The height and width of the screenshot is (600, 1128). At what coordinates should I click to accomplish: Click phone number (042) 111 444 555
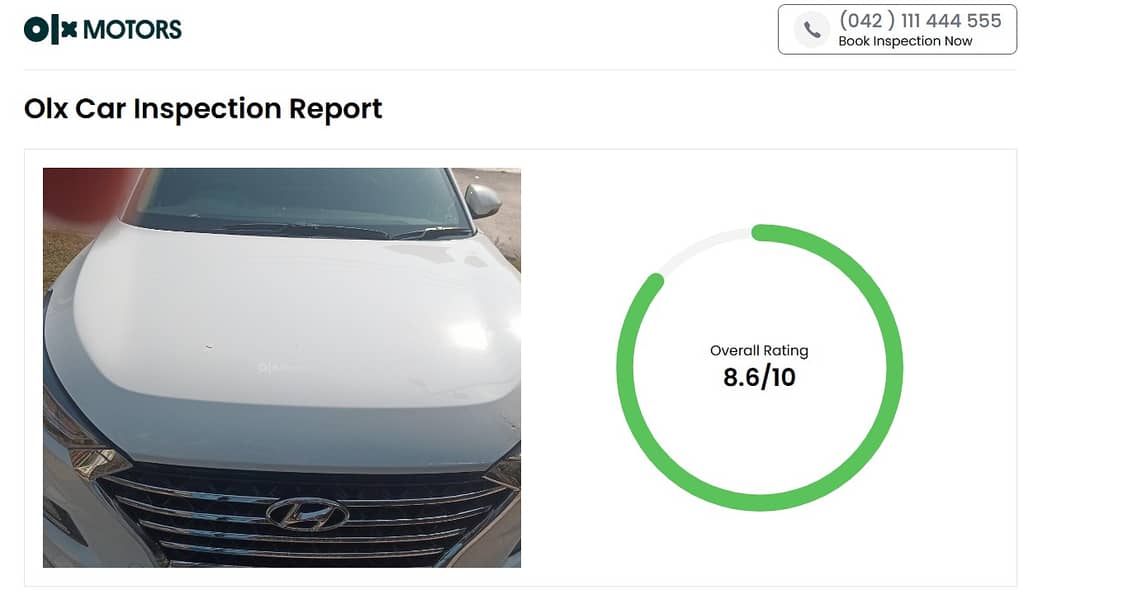point(920,20)
